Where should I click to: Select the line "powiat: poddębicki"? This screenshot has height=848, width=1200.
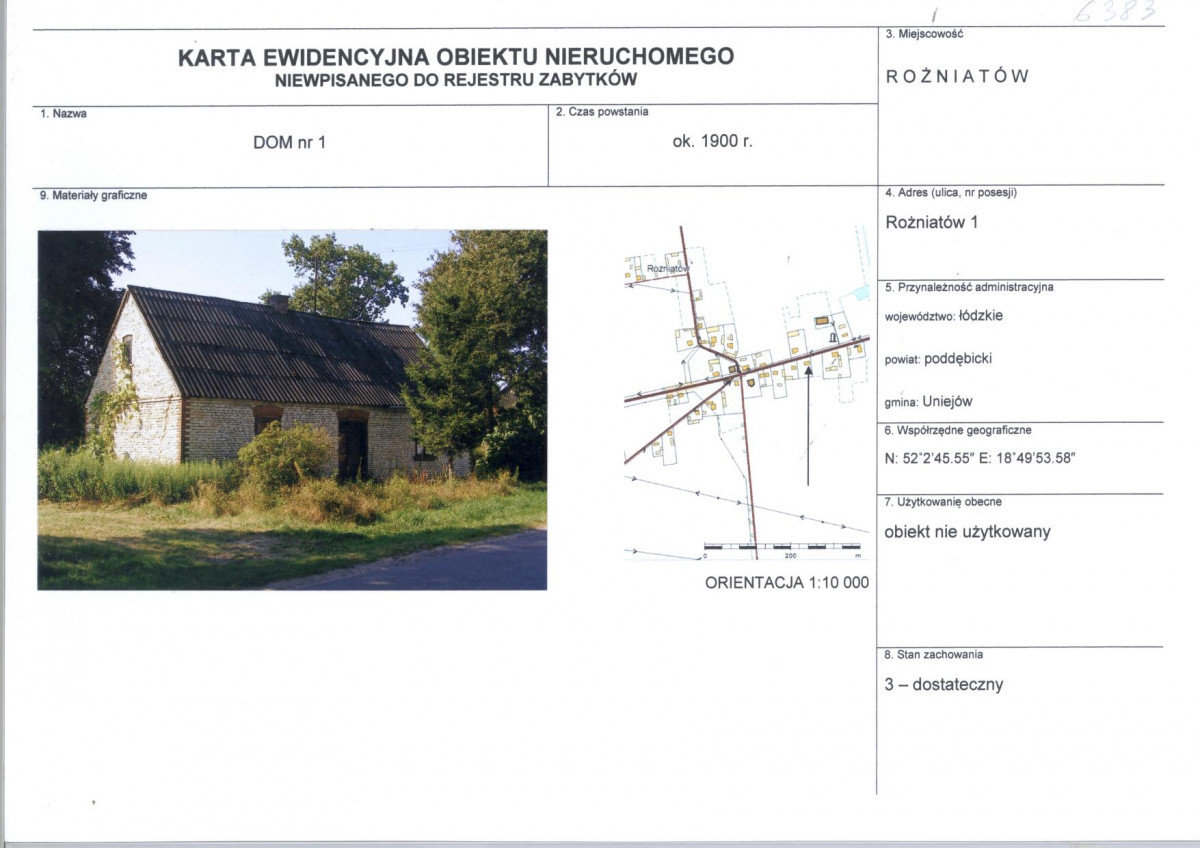(939, 358)
